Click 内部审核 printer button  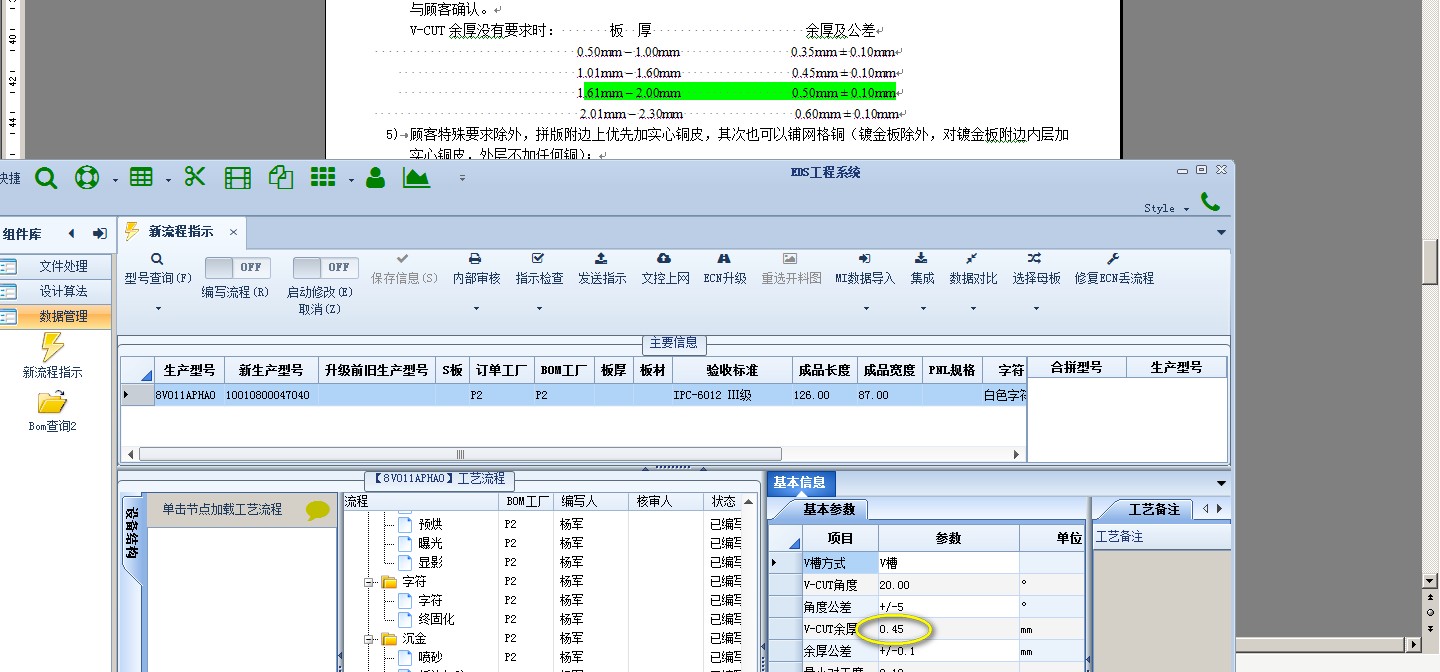pos(476,269)
